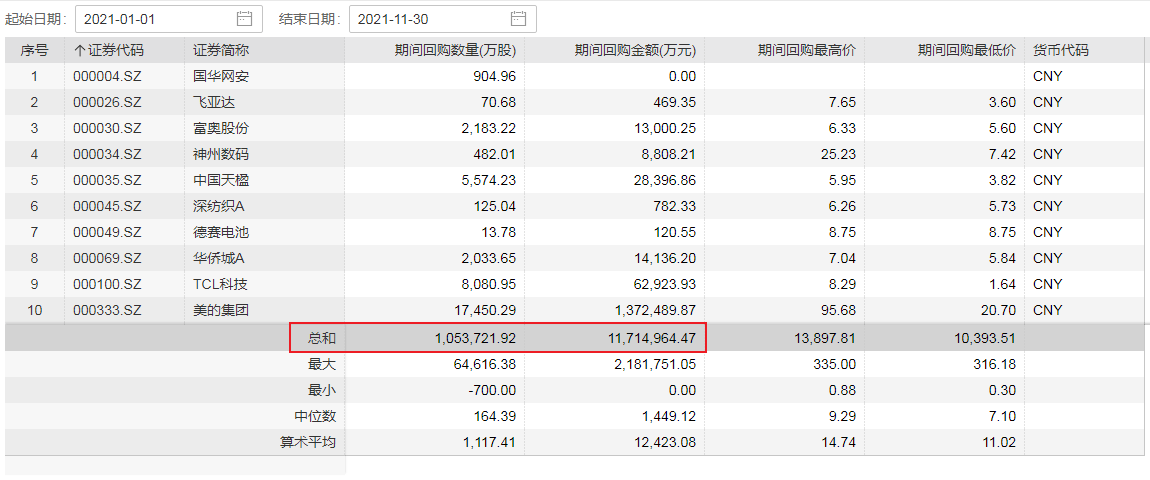This screenshot has width=1150, height=480.
Task: Click the stock name 深纺织A
Action: tap(219, 206)
